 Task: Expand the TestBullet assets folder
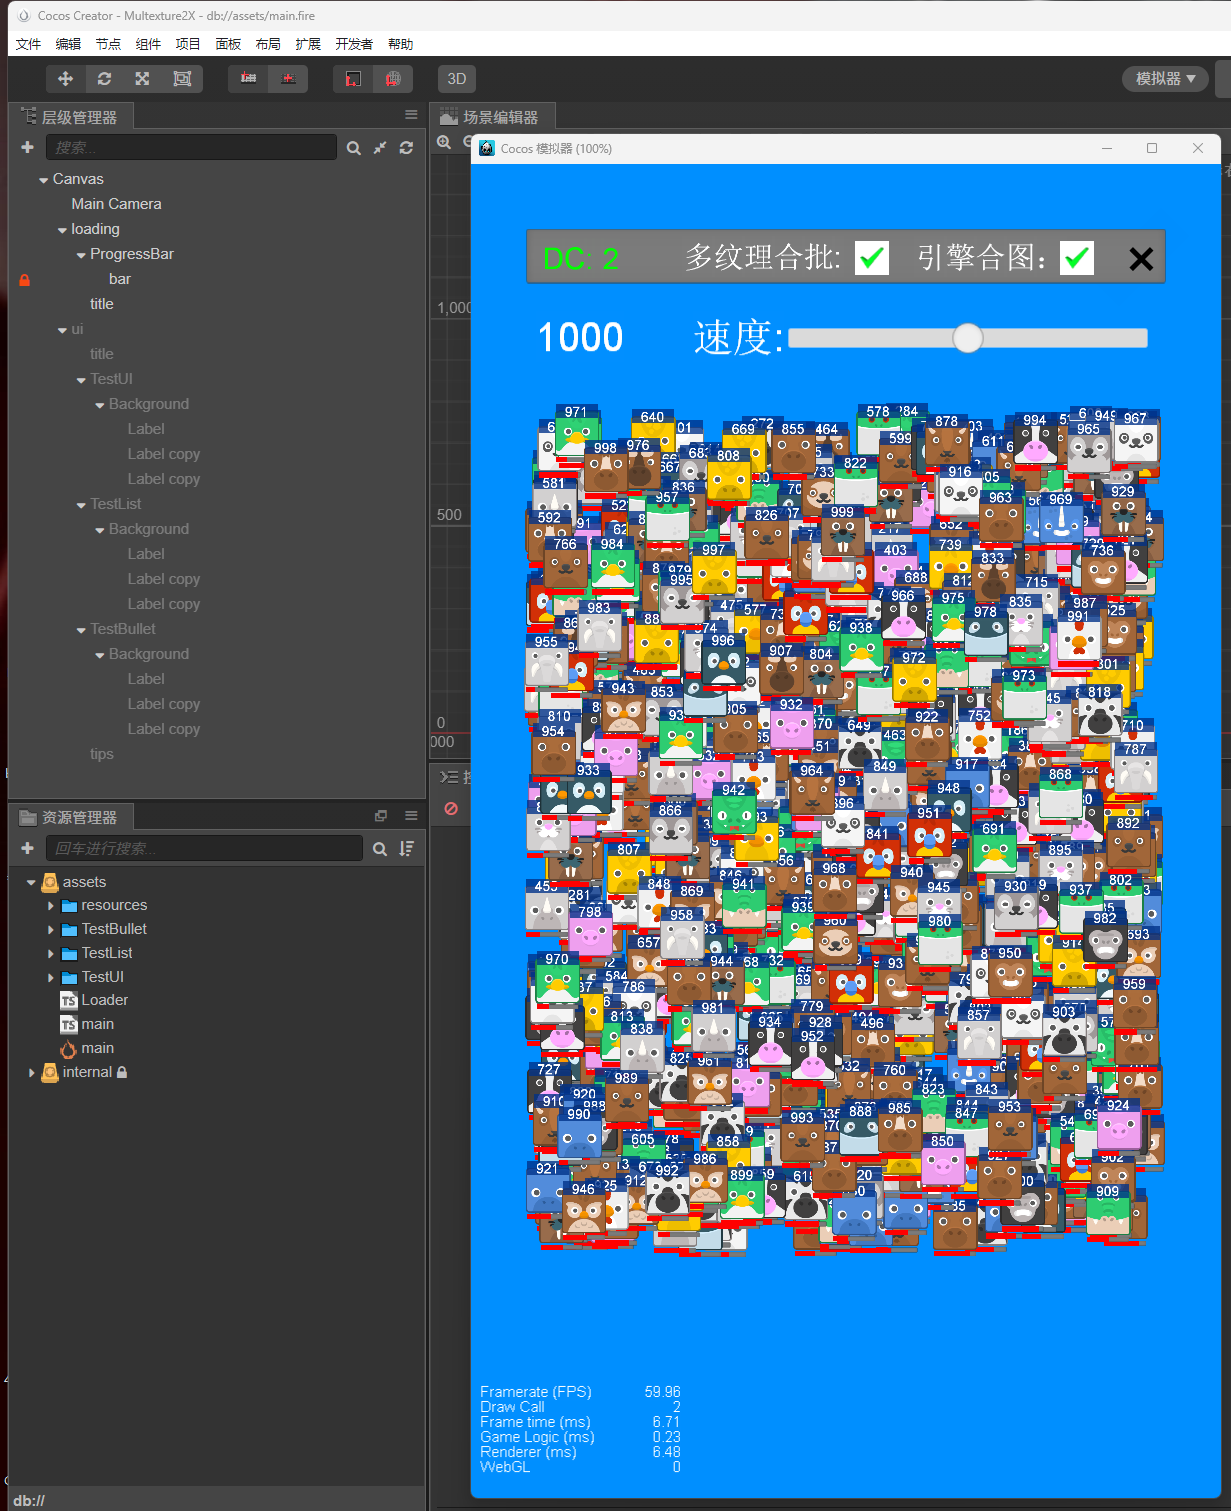click(50, 930)
